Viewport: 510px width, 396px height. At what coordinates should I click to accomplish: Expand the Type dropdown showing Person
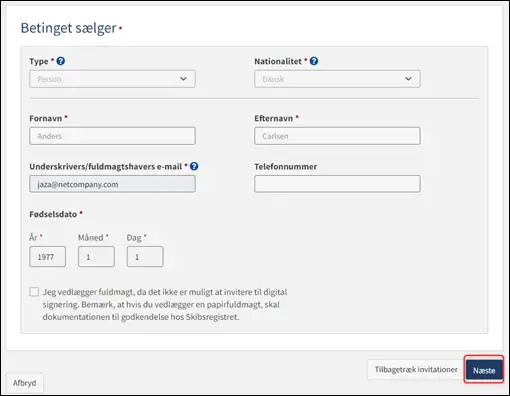pos(112,79)
